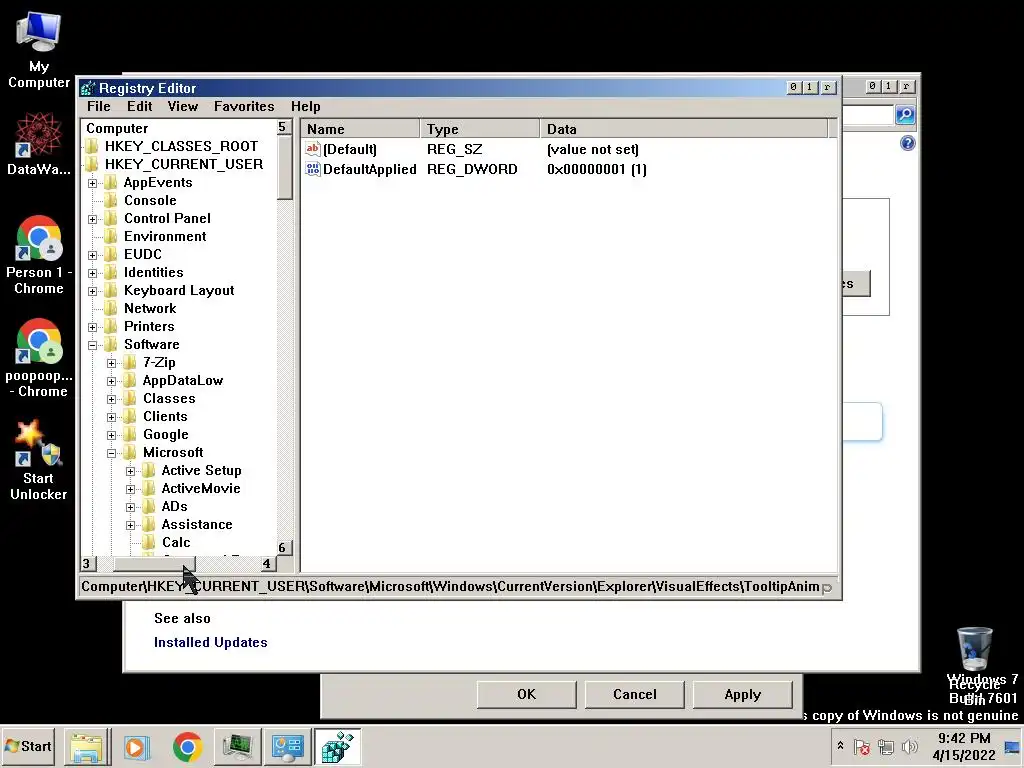Select the Assistance key
Viewport: 1024px width, 768px height.
pyautogui.click(x=197, y=524)
